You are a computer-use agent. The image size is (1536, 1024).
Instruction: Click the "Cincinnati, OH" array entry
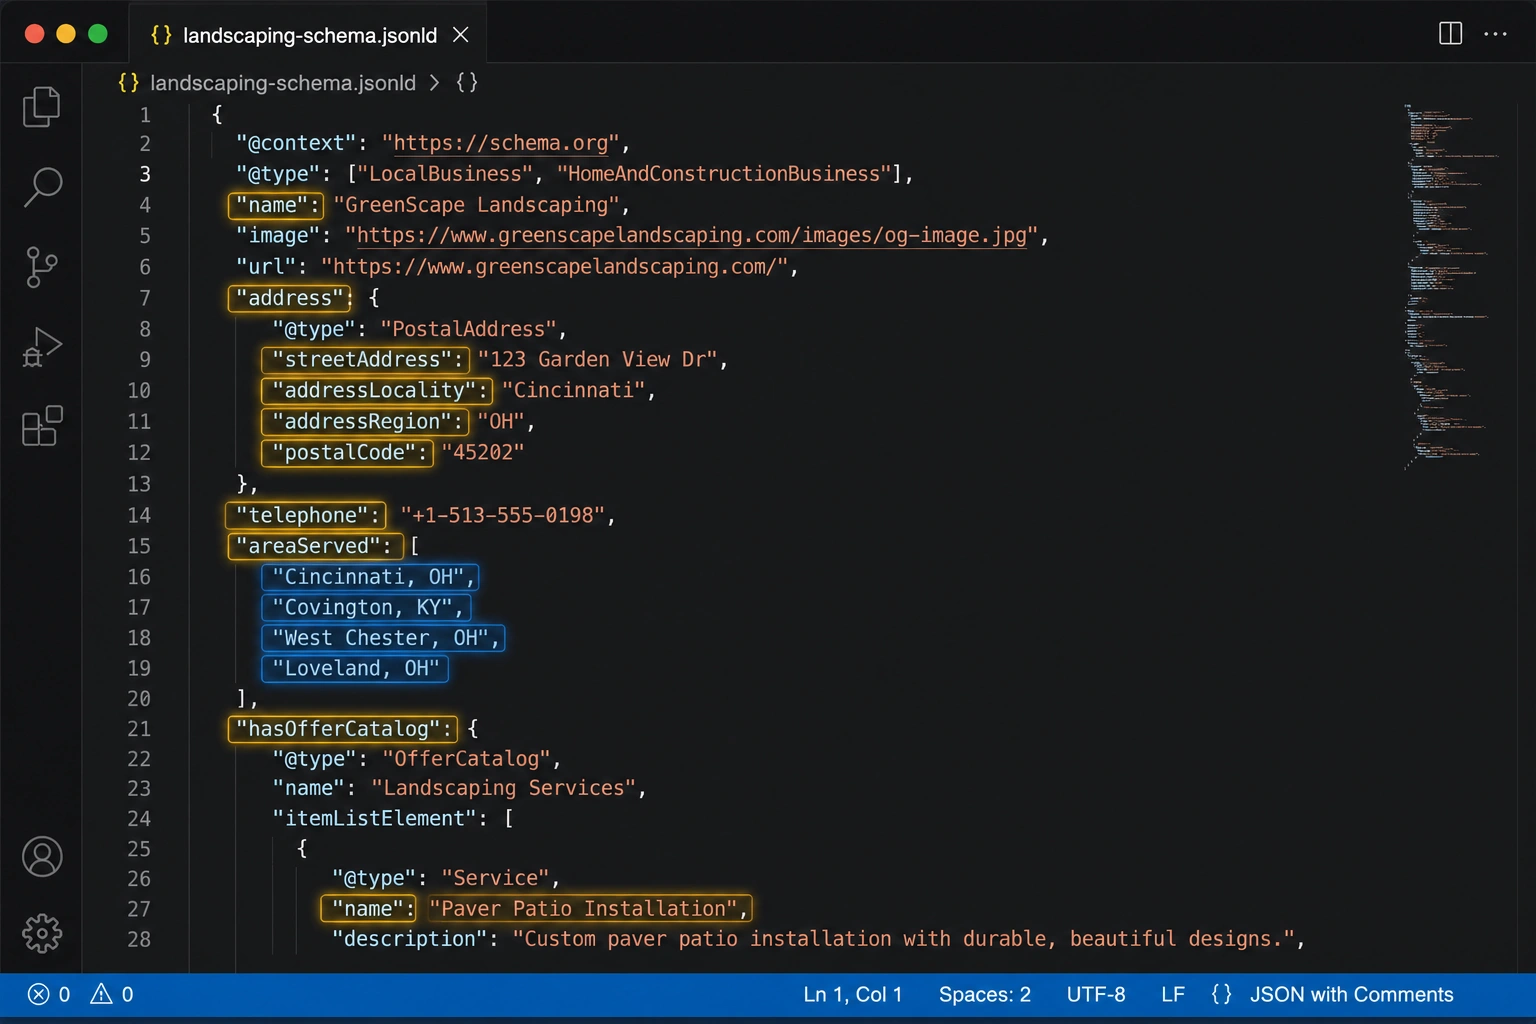[x=370, y=577]
